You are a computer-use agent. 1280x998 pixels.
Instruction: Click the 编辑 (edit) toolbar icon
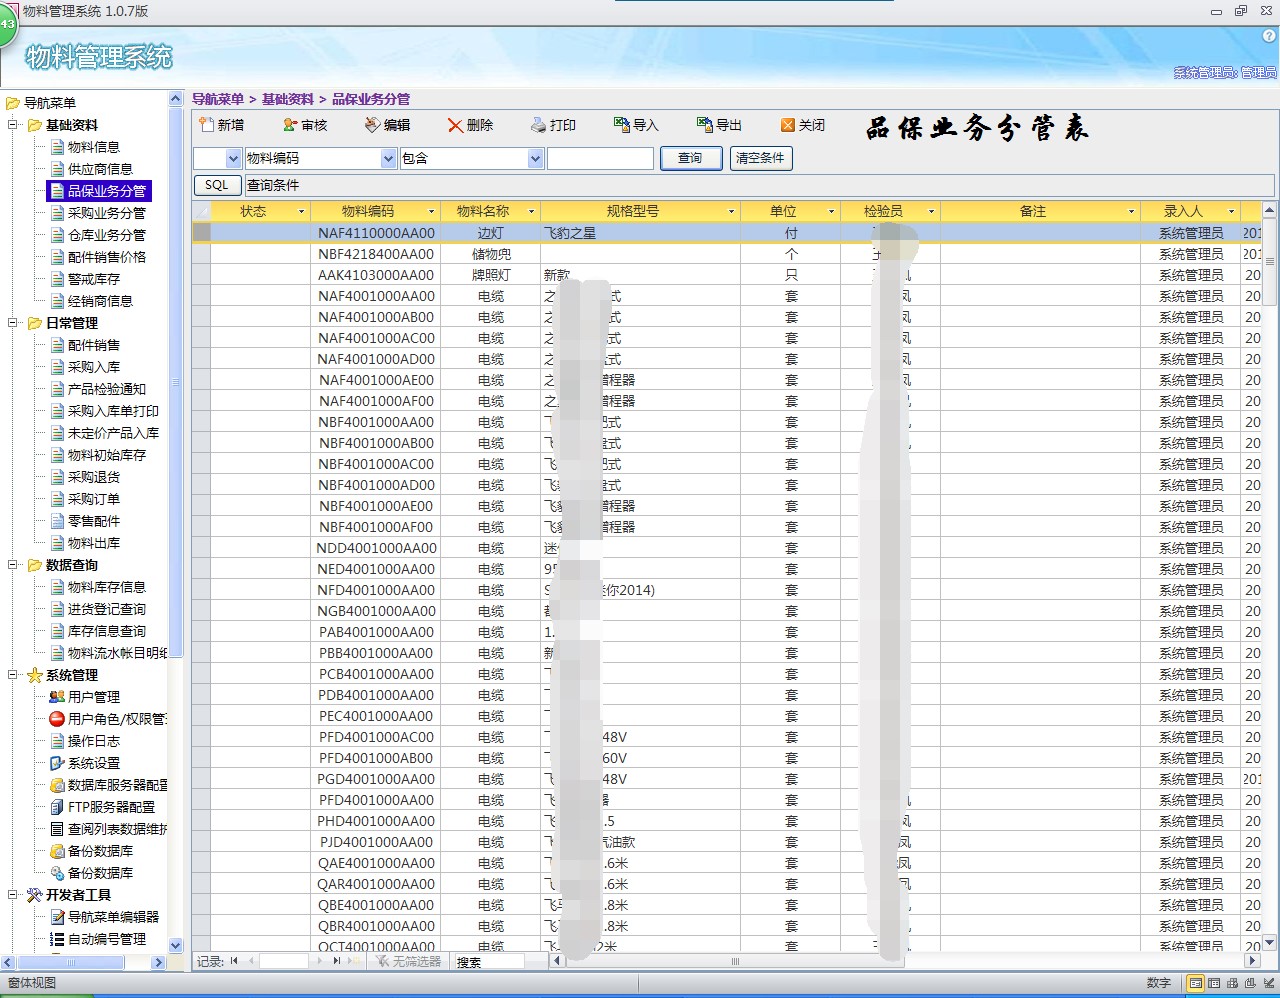pos(373,125)
